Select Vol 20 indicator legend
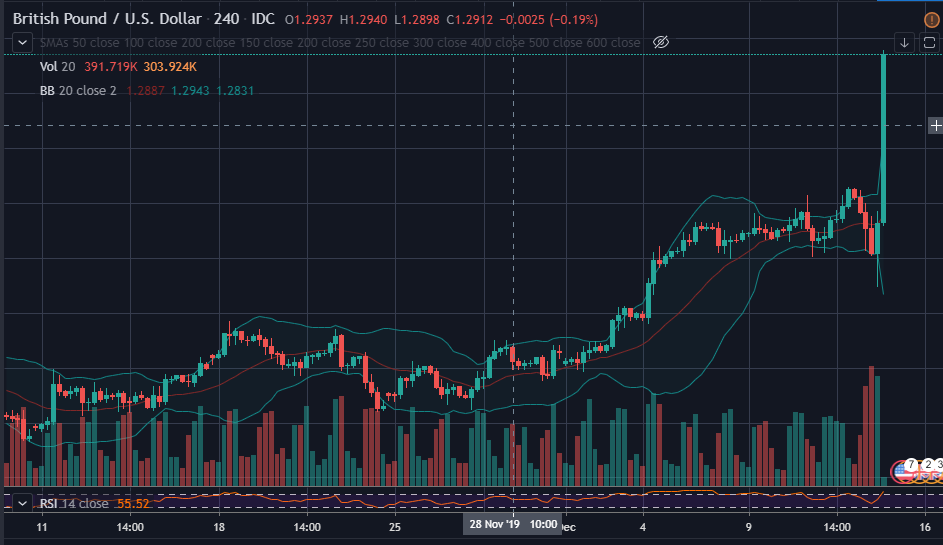Viewport: 943px width, 545px height. [x=57, y=67]
